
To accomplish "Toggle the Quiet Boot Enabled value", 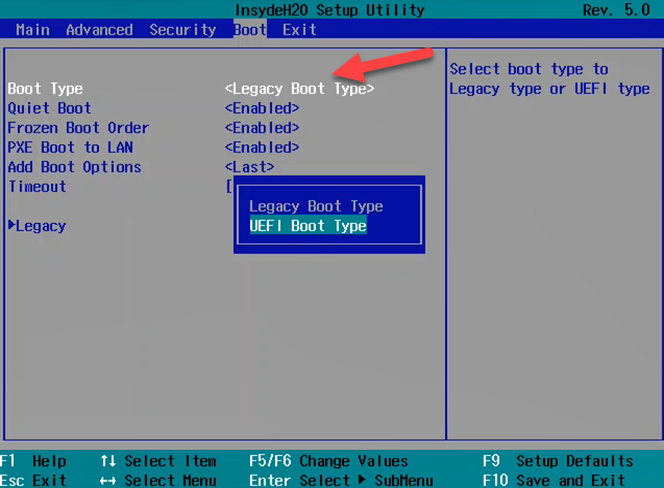I will pos(262,108).
